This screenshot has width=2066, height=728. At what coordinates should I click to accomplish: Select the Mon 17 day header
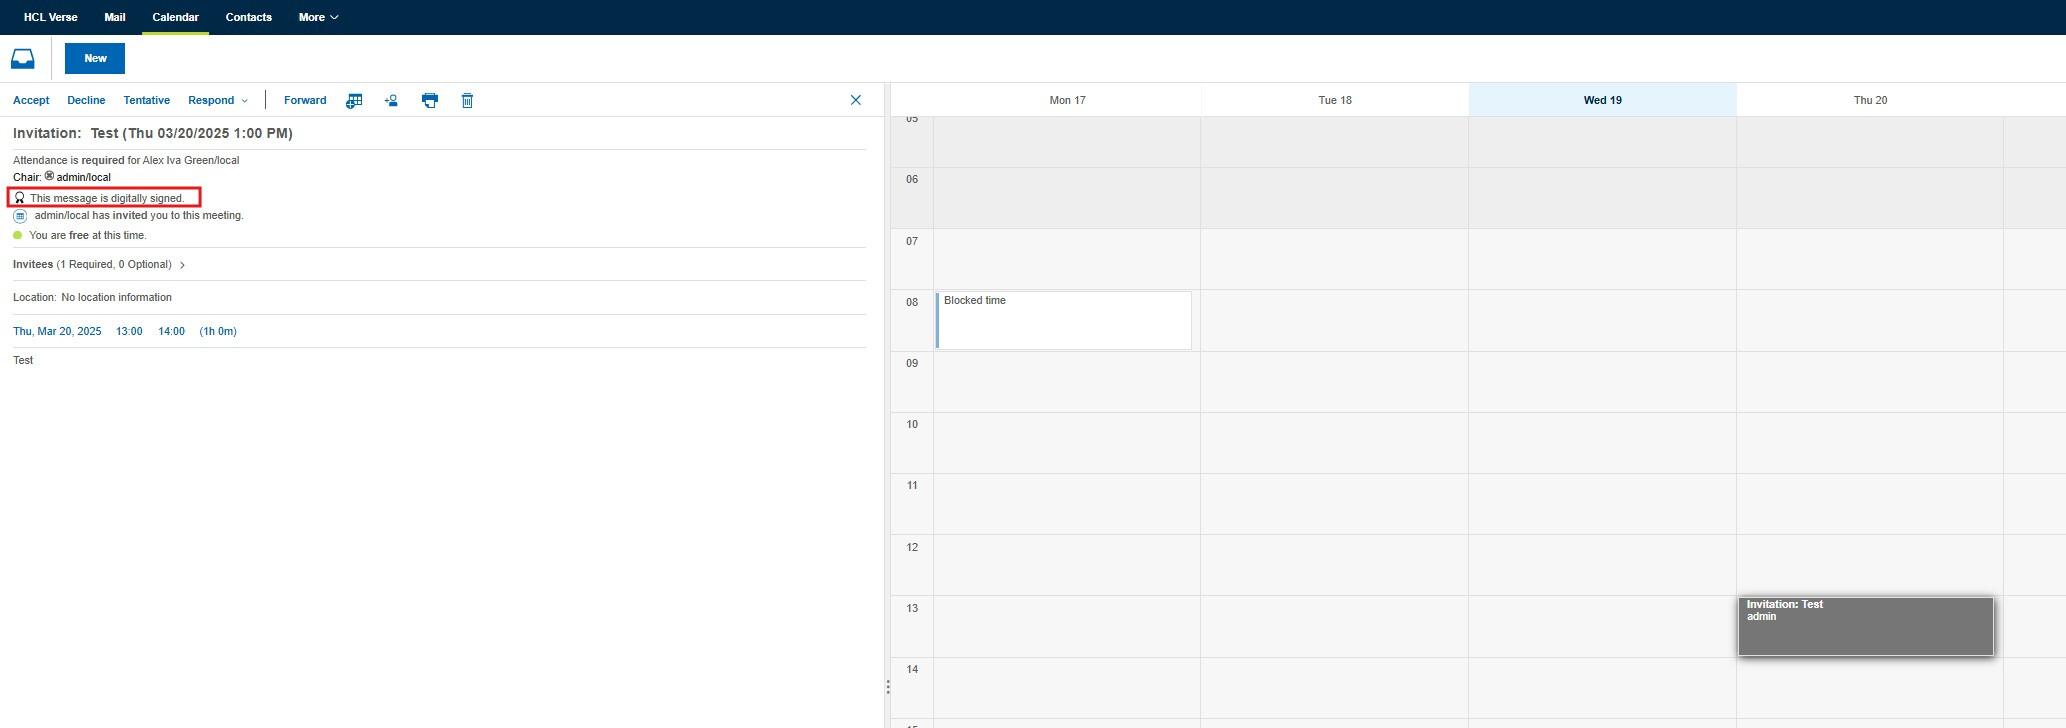(1067, 100)
